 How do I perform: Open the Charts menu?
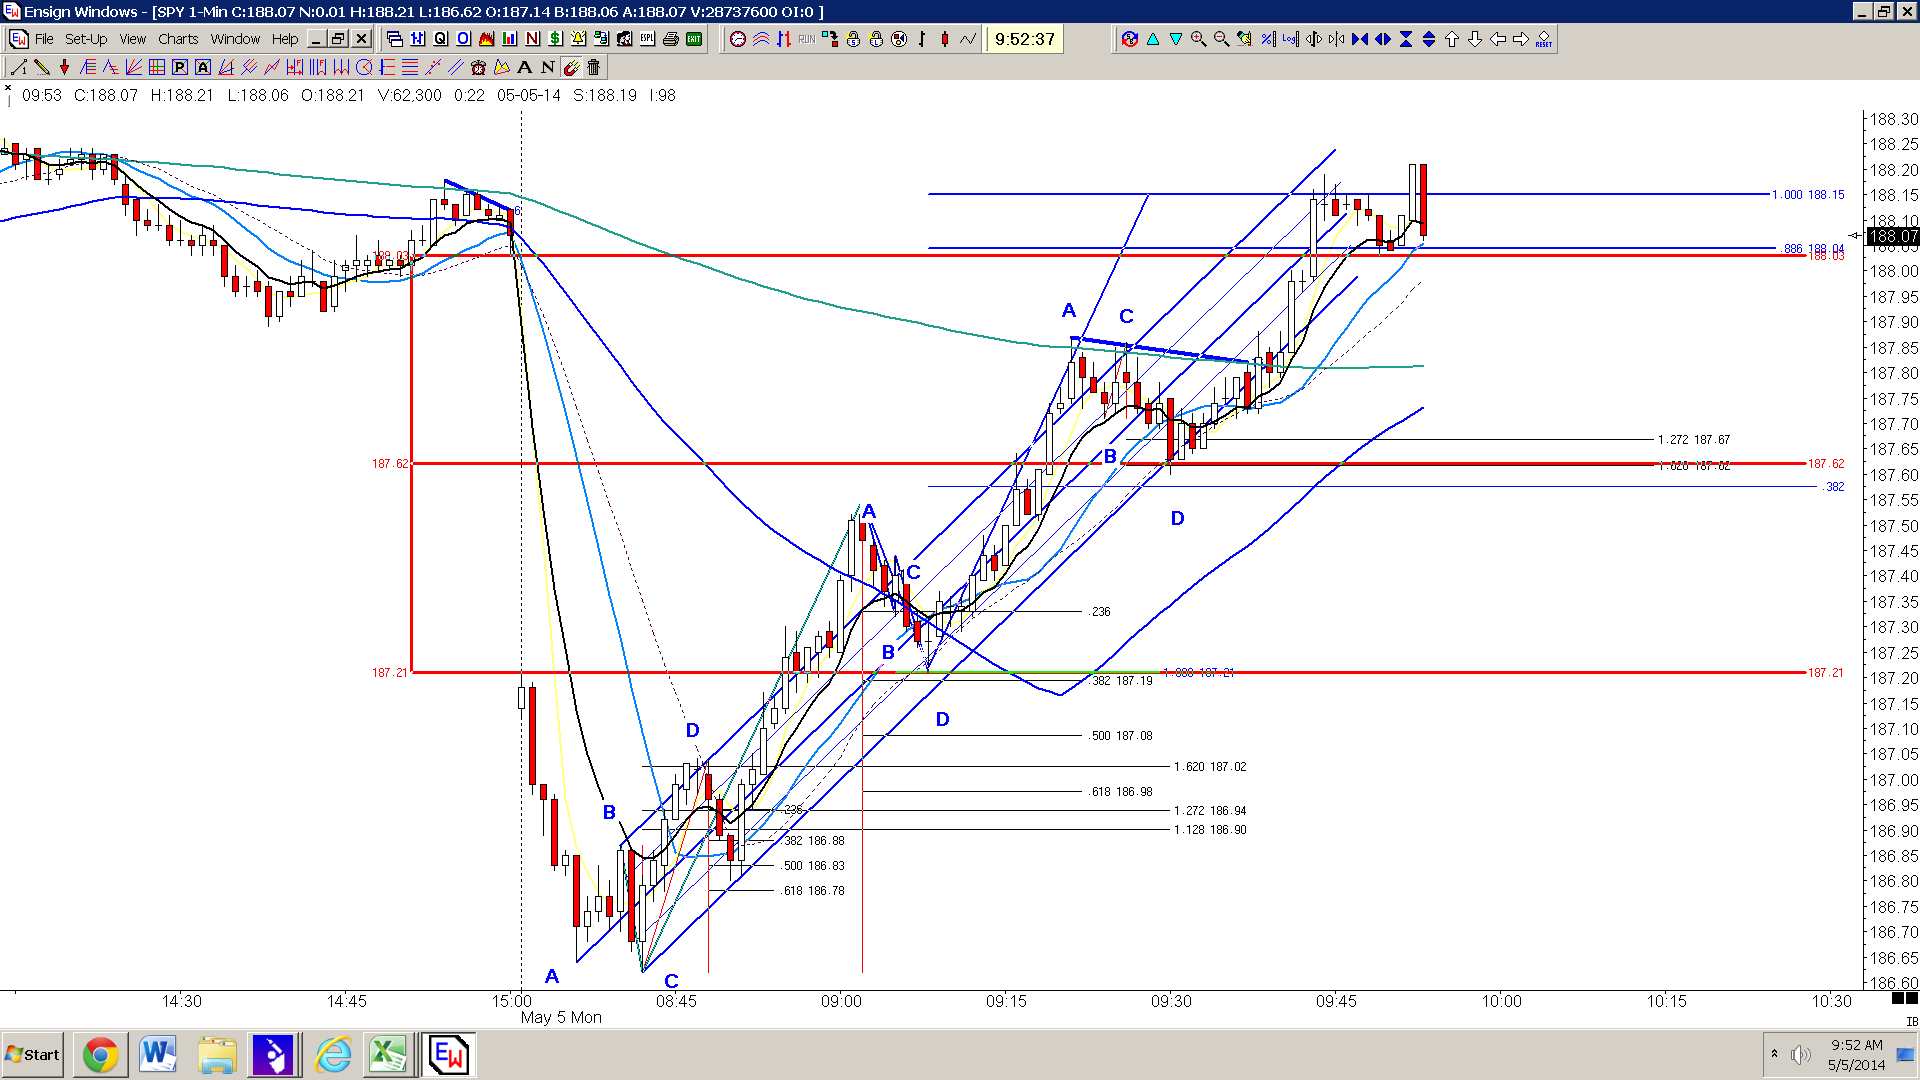[x=178, y=39]
